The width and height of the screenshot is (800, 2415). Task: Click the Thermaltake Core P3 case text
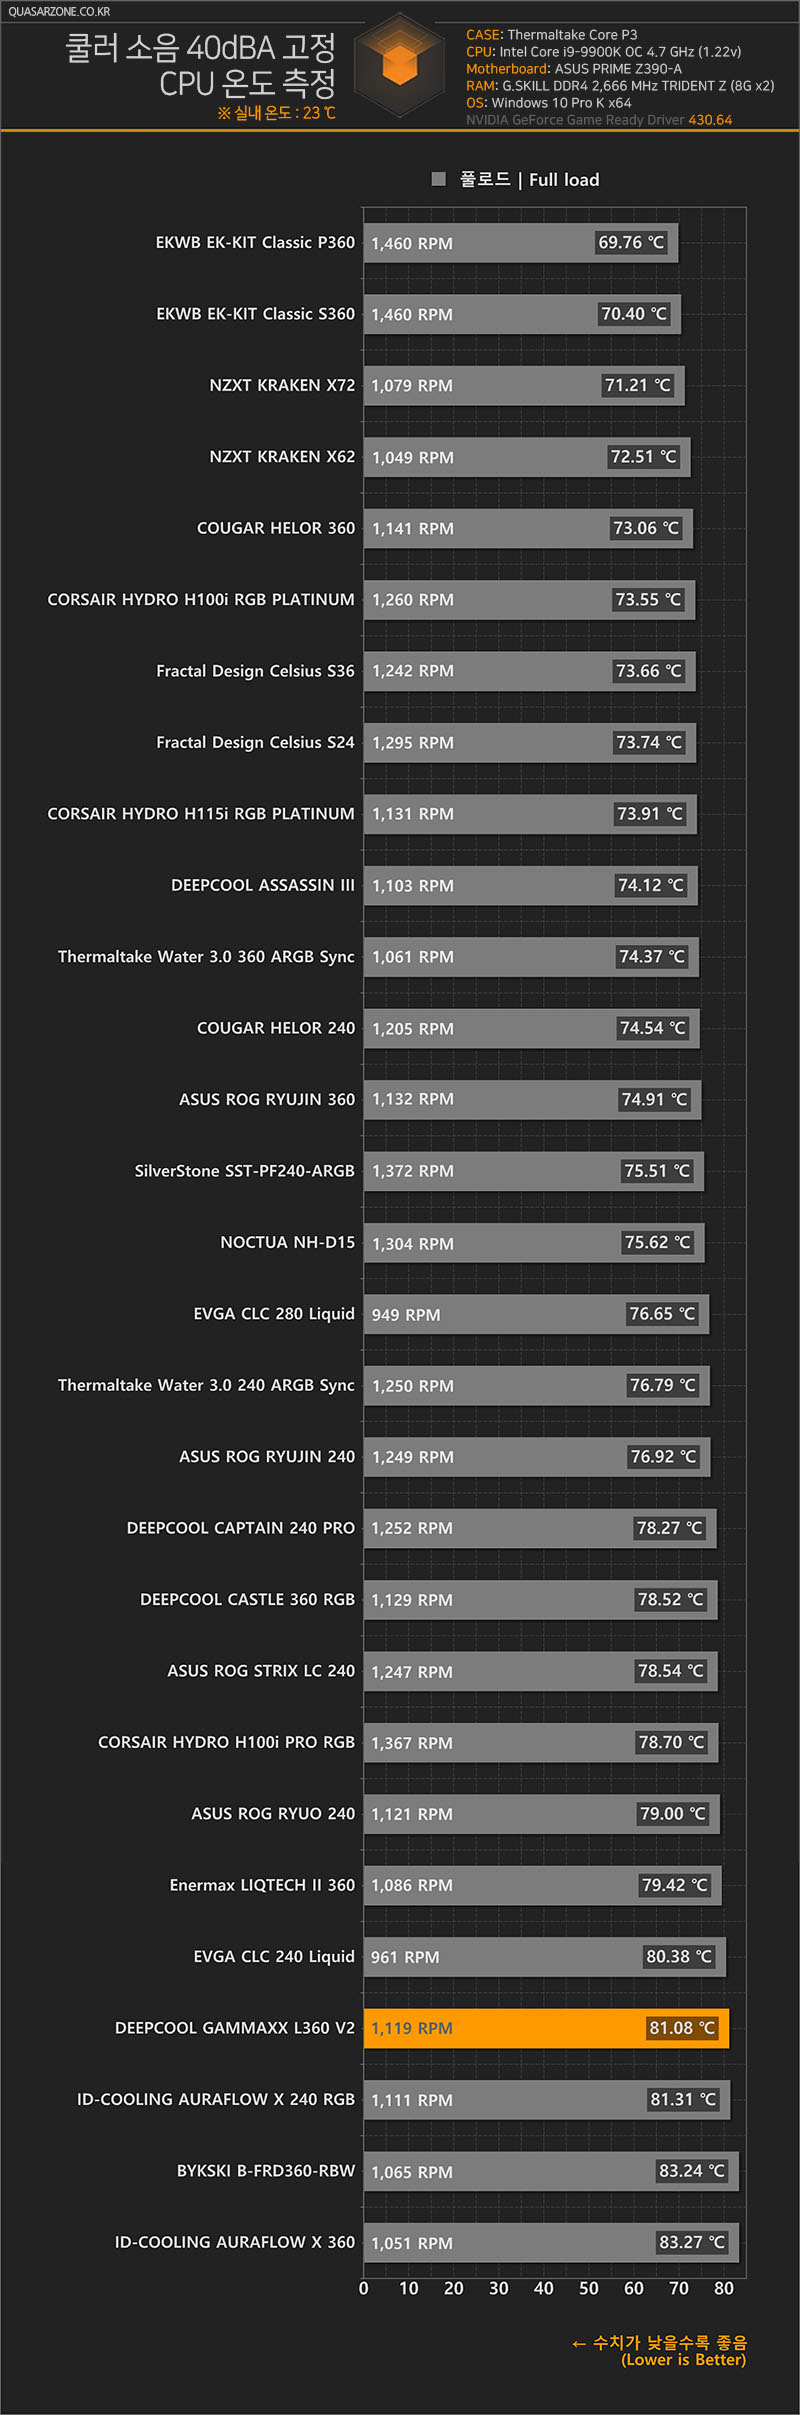[x=572, y=35]
